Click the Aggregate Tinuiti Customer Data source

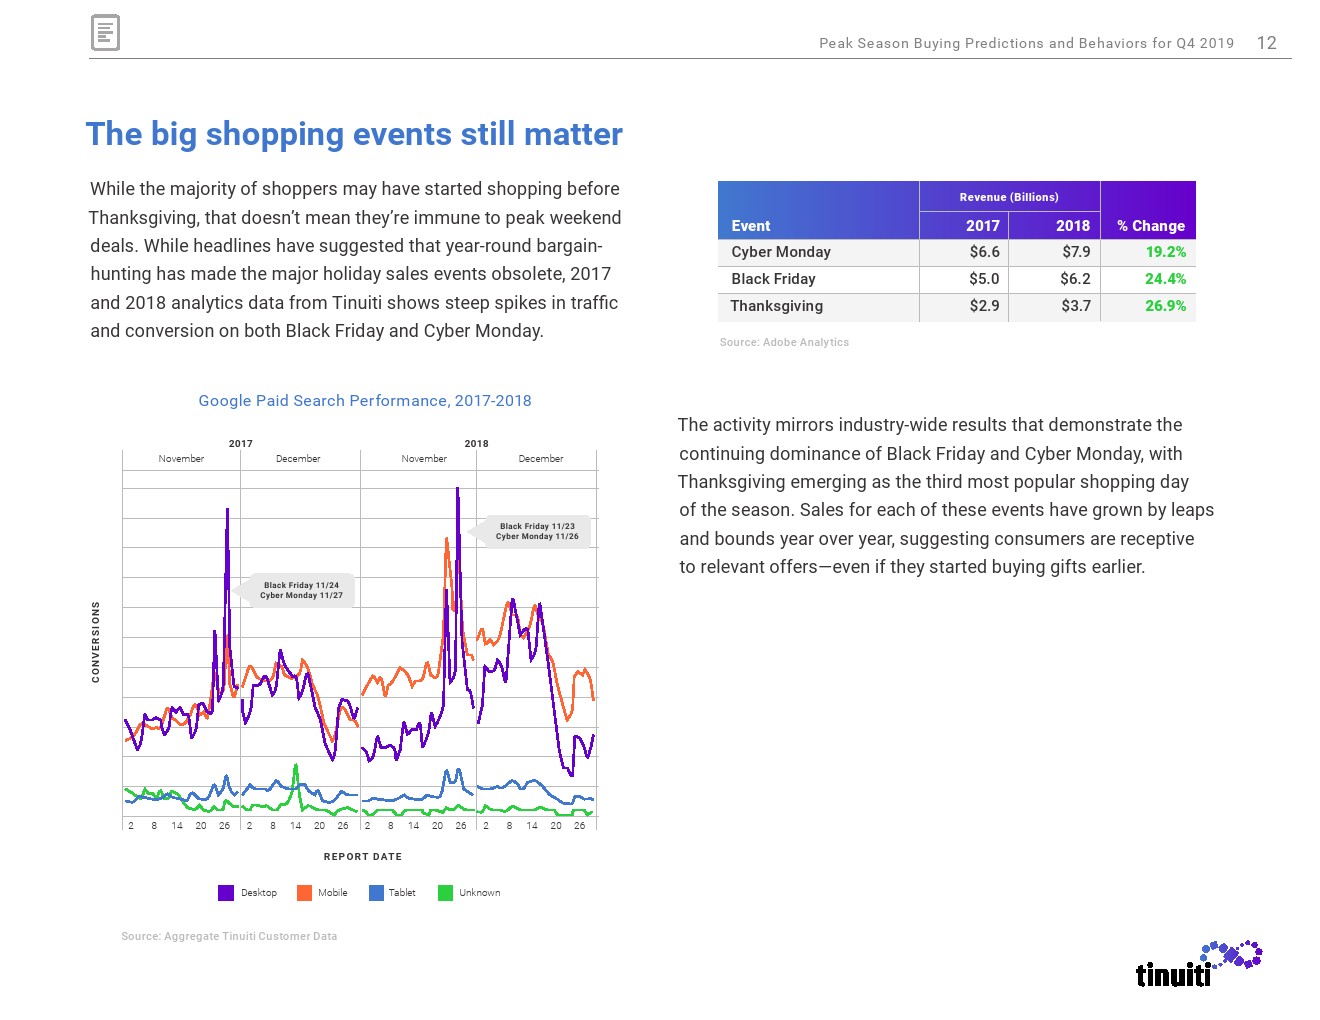point(229,937)
